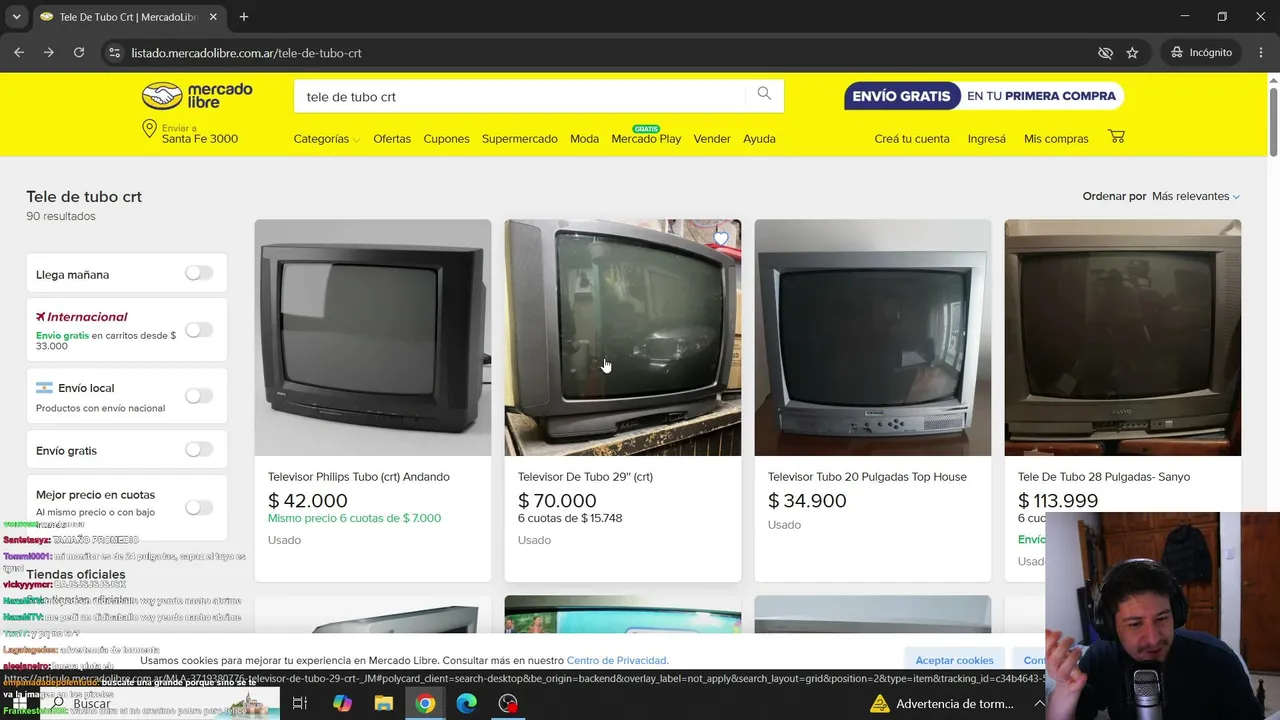Open Task View on the taskbar
Screen dimensions: 1280x720
coord(299,704)
